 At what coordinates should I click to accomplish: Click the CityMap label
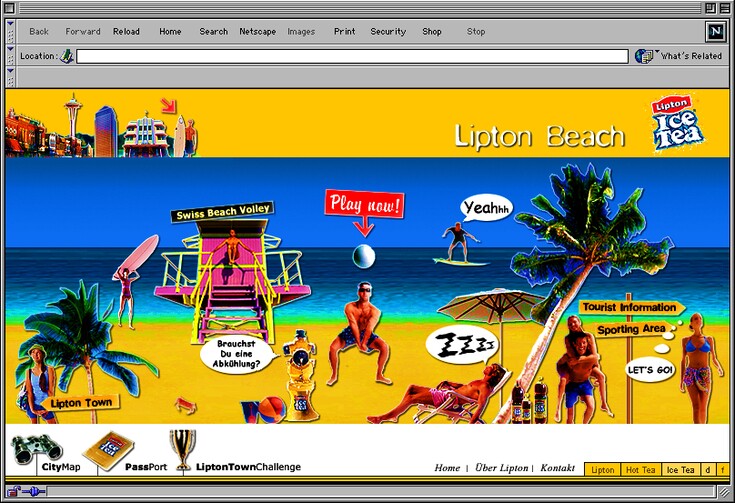coord(61,467)
